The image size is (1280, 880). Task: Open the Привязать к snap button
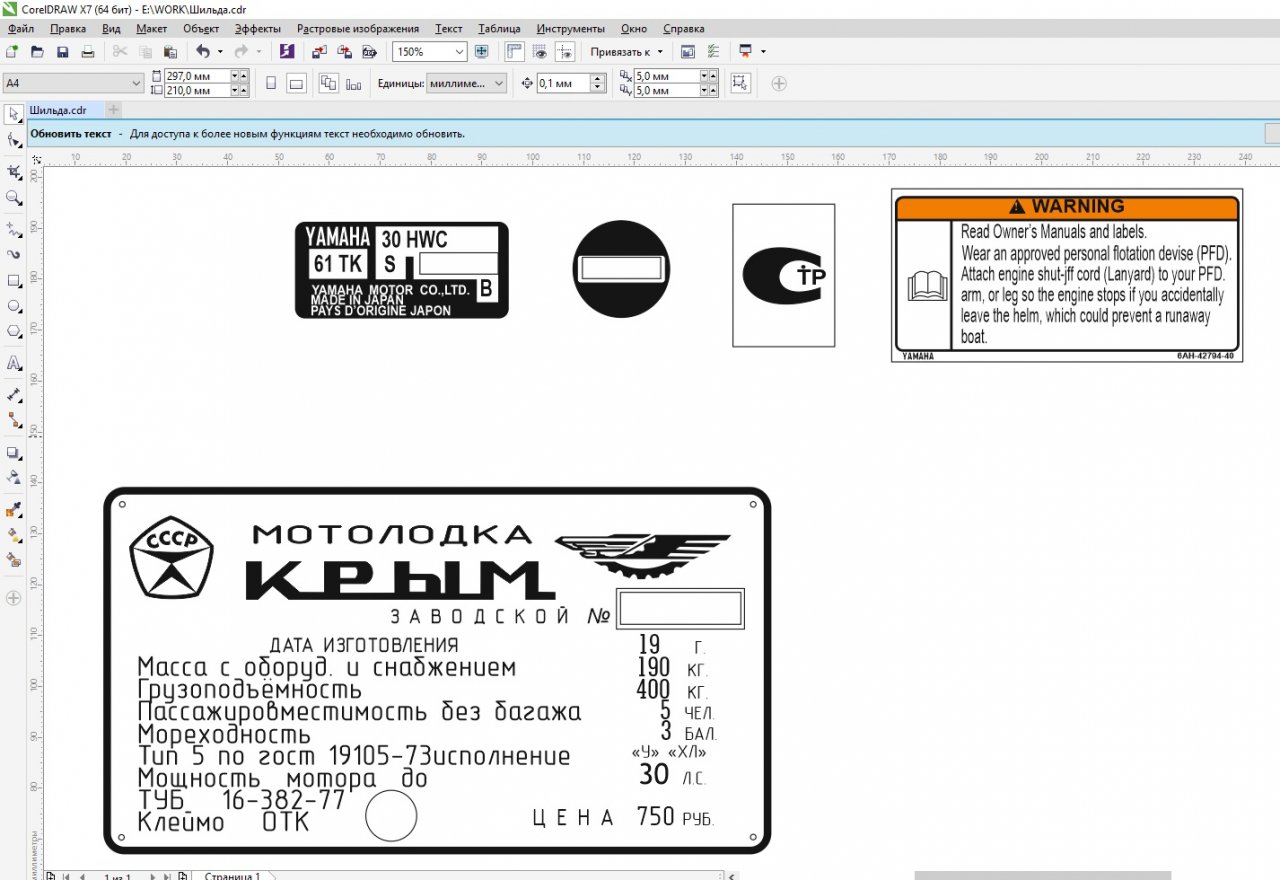click(x=626, y=51)
